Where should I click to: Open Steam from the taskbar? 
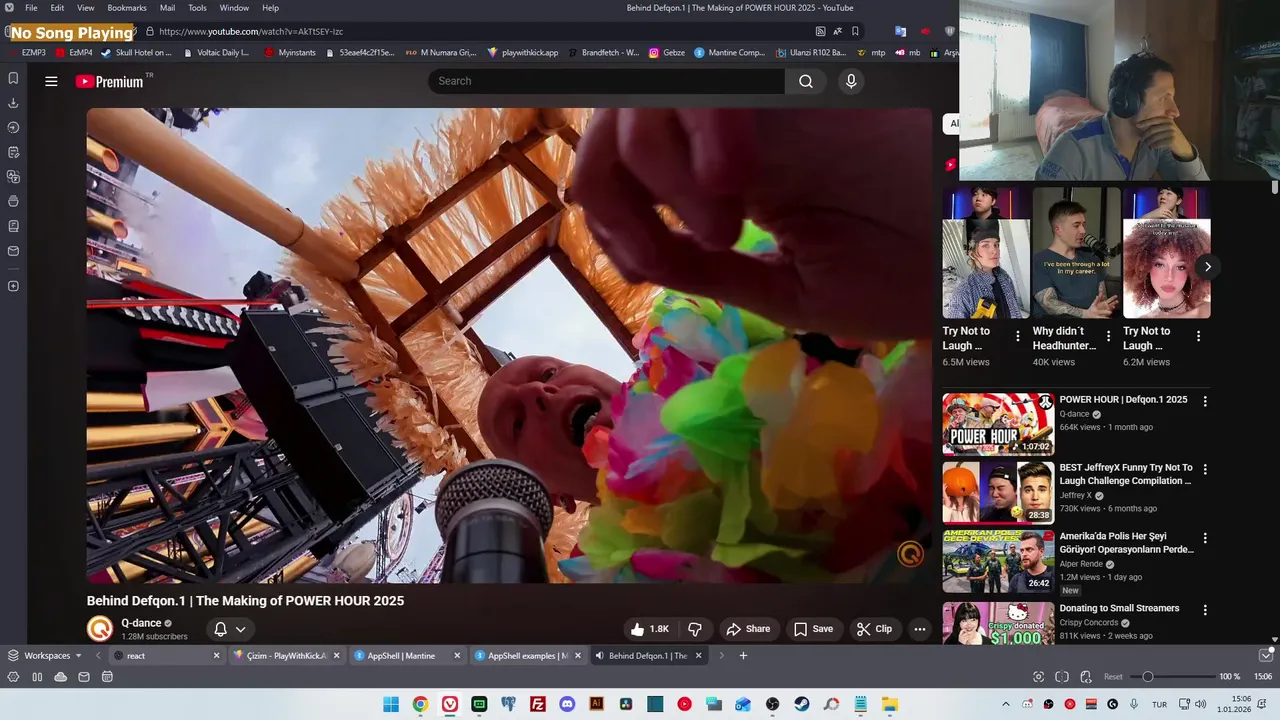point(802,705)
